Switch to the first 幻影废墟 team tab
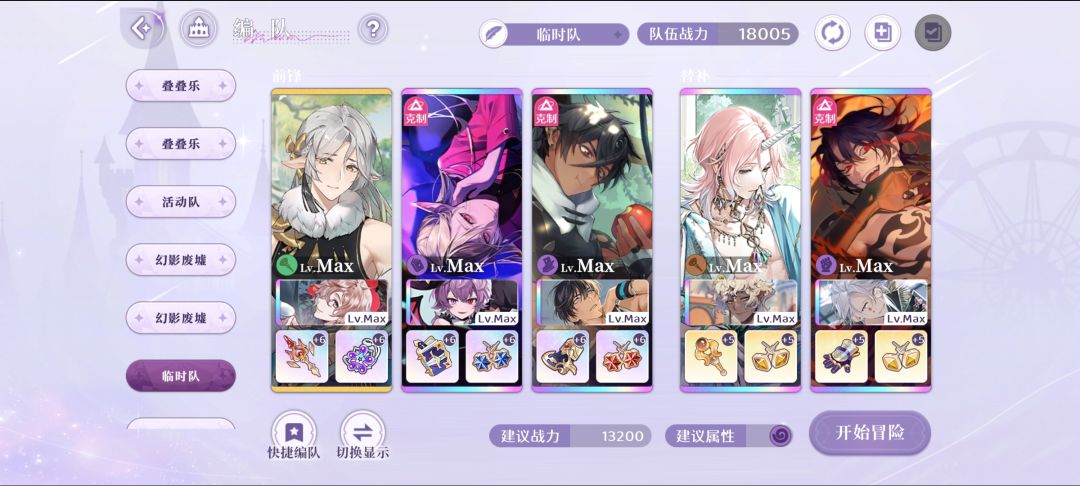The width and height of the screenshot is (1080, 486). point(180,260)
